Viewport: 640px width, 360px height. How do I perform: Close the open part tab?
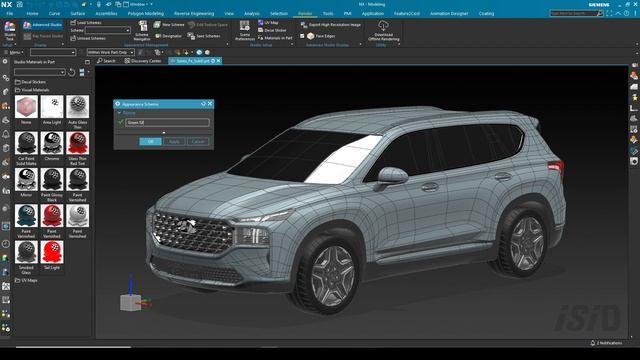(219, 61)
